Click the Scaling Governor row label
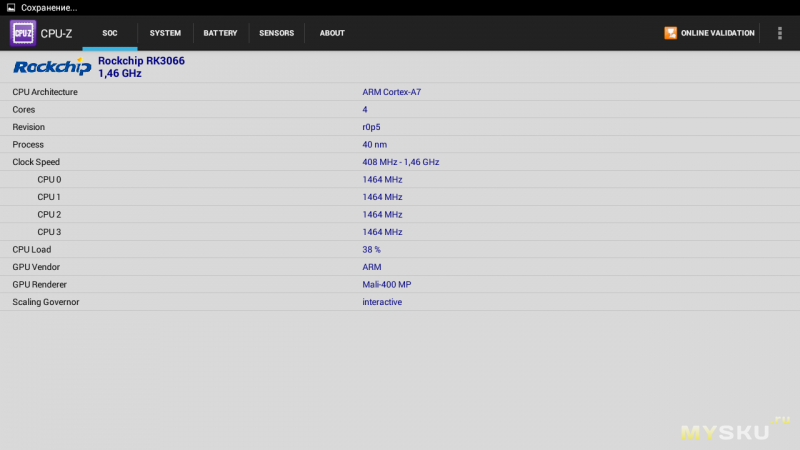Viewport: 800px width, 450px height. [x=46, y=302]
